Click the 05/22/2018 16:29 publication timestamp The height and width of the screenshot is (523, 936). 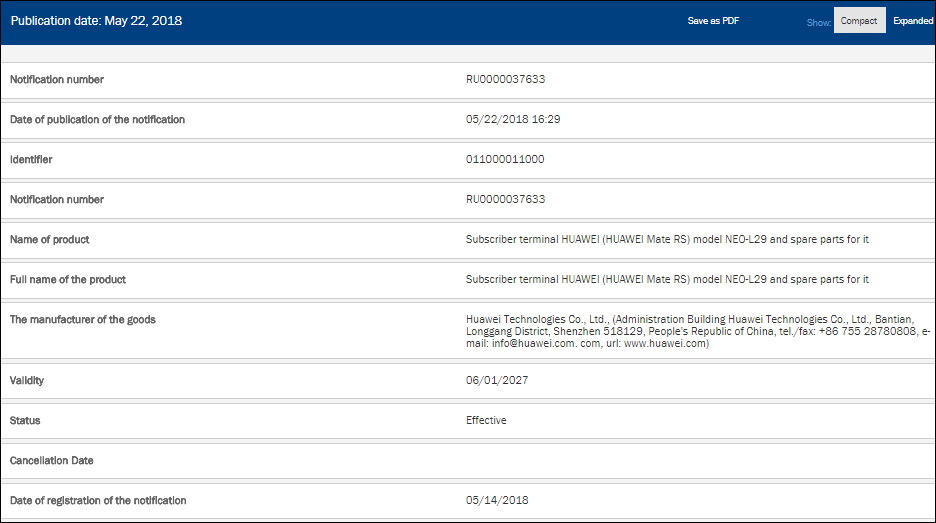coord(512,119)
